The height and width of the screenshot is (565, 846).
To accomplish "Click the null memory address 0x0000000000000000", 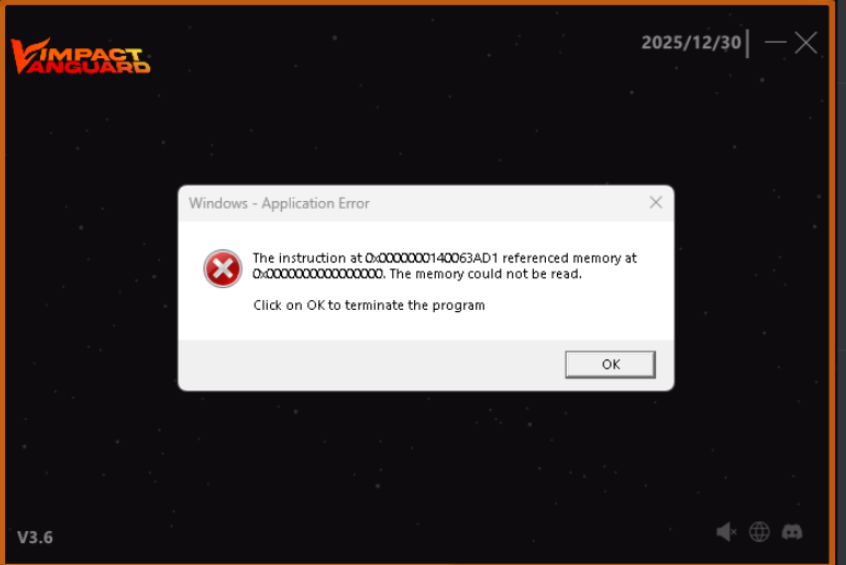I will [x=318, y=274].
